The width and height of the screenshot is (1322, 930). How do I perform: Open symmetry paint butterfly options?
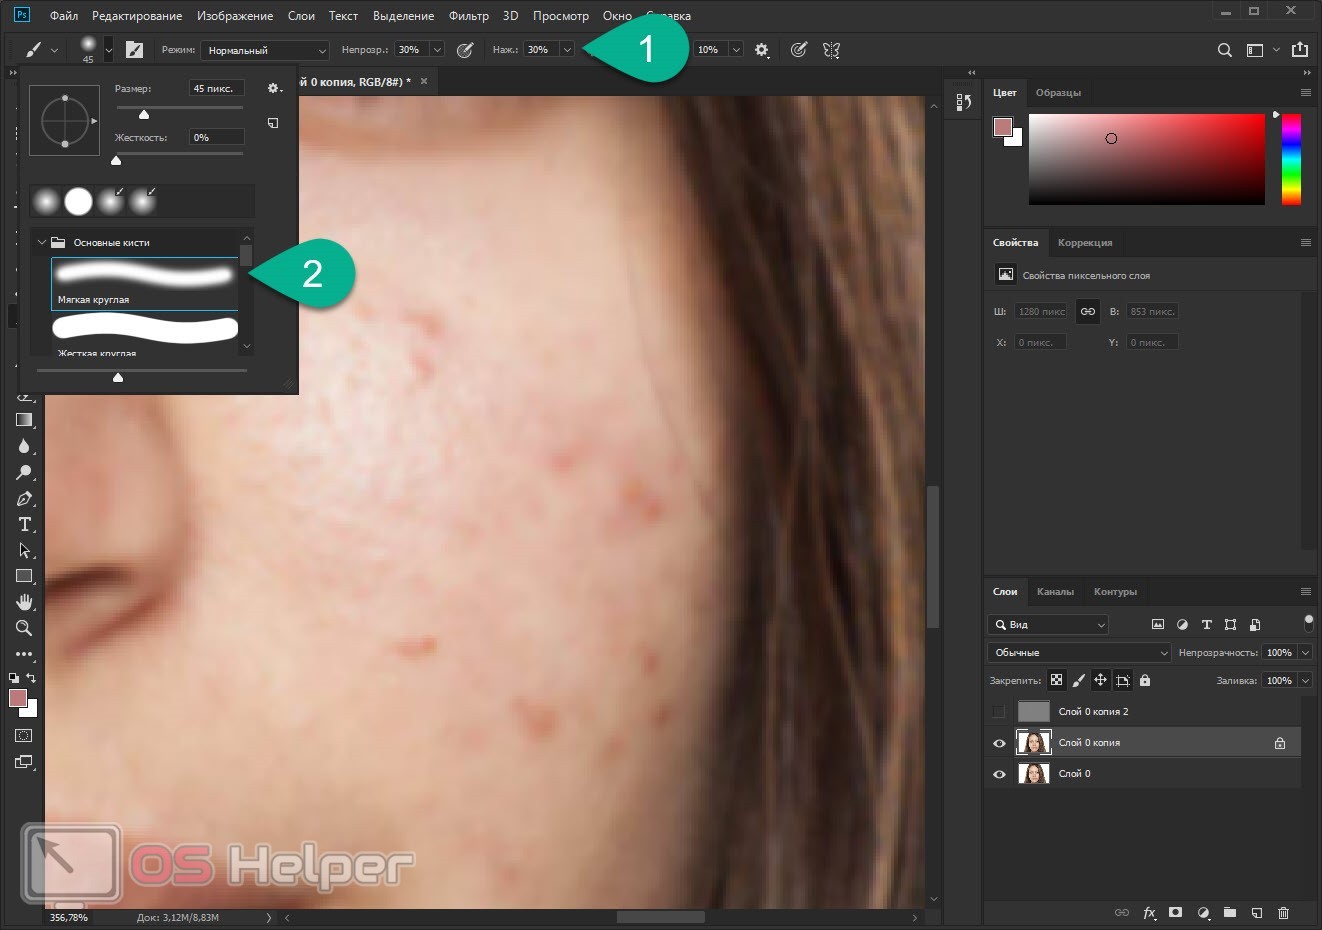(x=831, y=49)
